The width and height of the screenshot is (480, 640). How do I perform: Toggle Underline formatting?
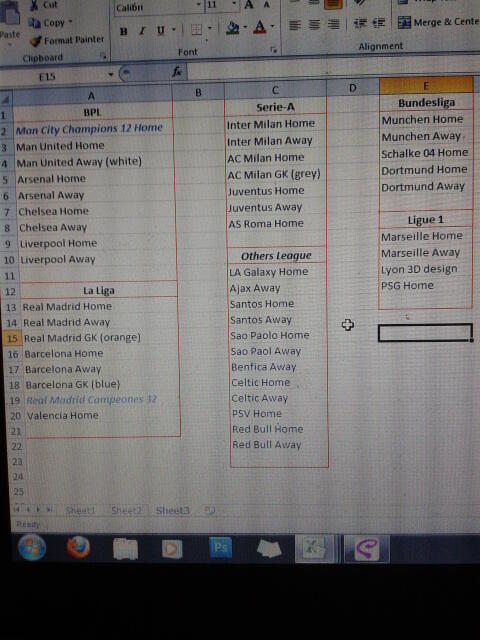pos(160,30)
